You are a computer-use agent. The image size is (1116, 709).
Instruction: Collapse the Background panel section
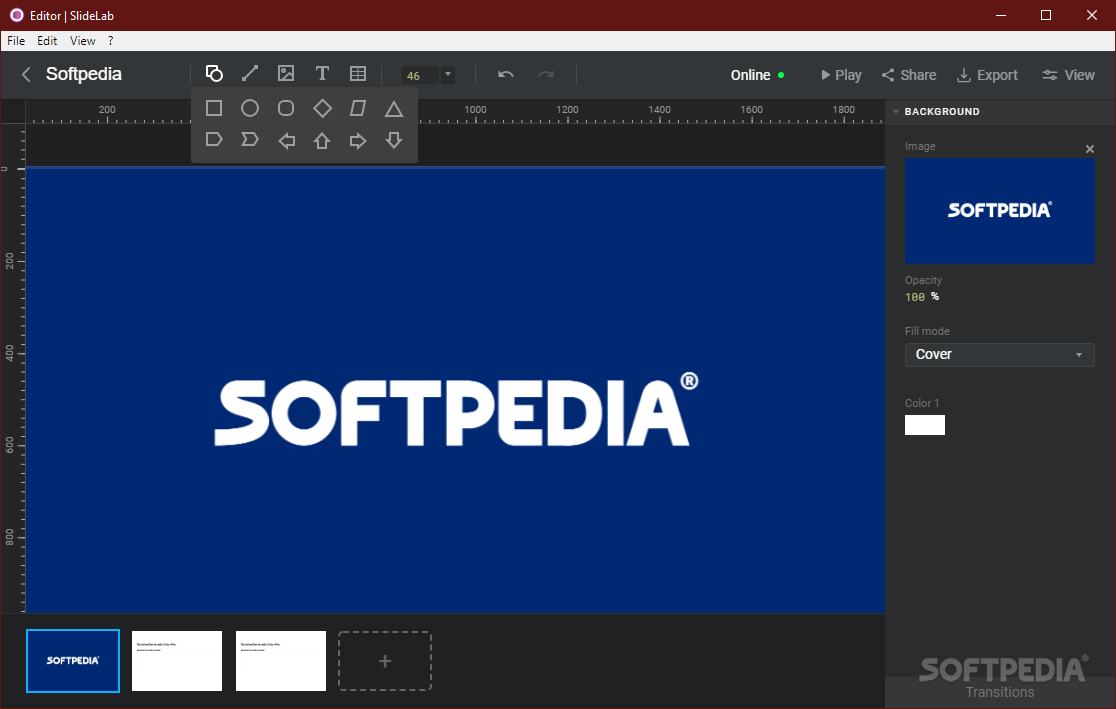tap(896, 112)
